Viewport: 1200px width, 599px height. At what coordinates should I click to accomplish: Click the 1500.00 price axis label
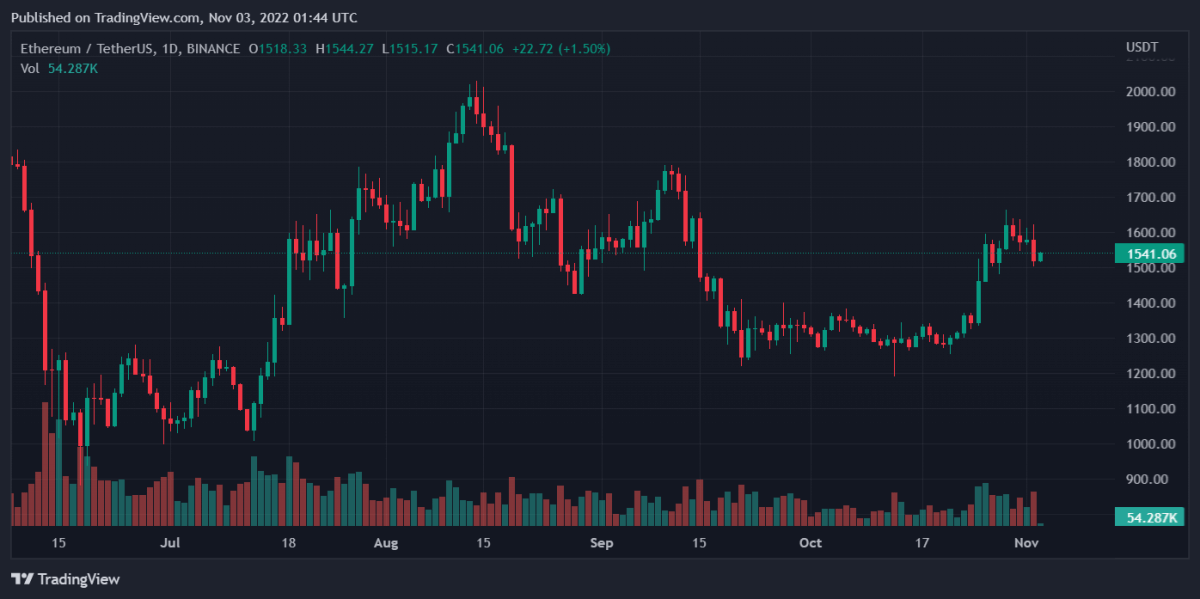click(1150, 268)
